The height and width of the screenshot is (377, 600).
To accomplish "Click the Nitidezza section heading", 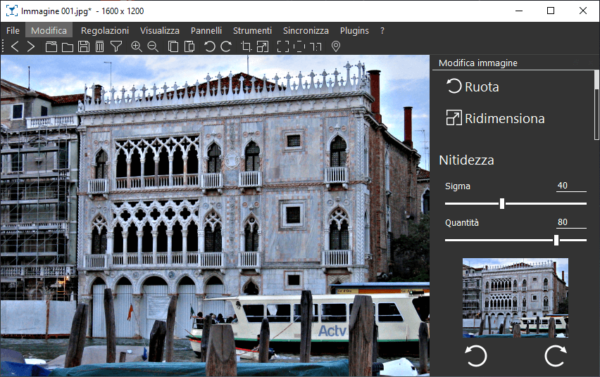I will 466,160.
